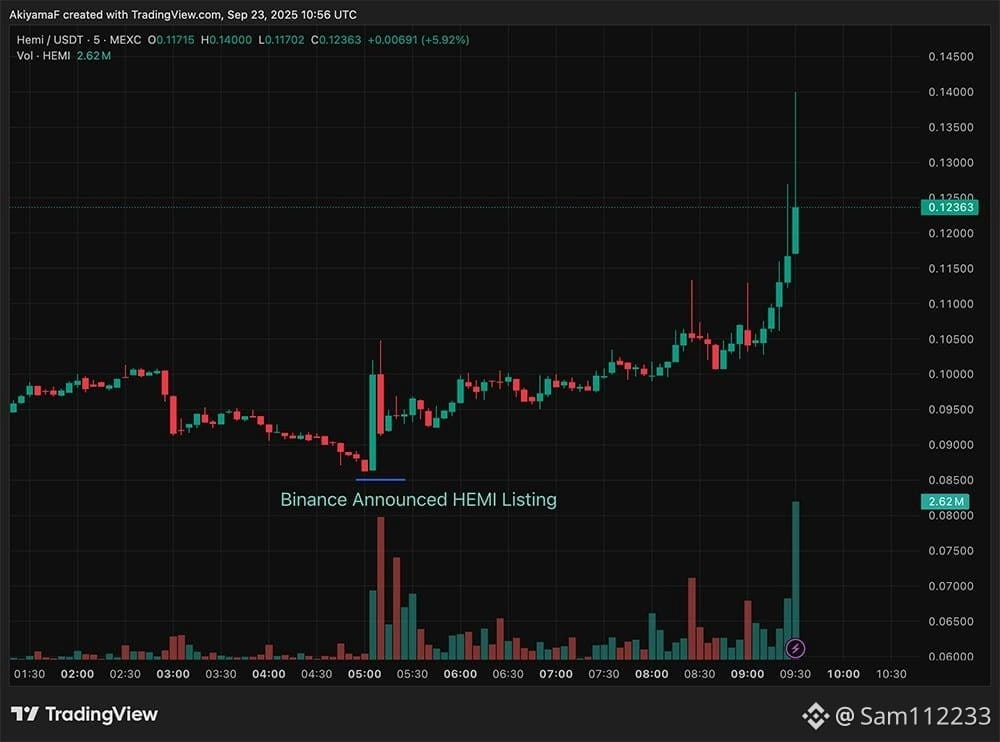Image resolution: width=1000 pixels, height=742 pixels.
Task: Click the 09:00 time axis label
Action: tap(747, 674)
